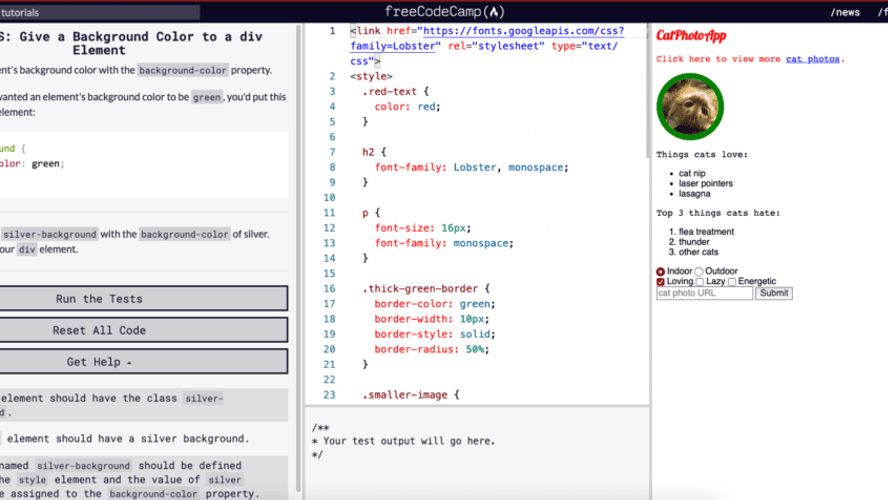The width and height of the screenshot is (888, 500).
Task: Click the '<style>' tag line
Action: click(x=371, y=76)
